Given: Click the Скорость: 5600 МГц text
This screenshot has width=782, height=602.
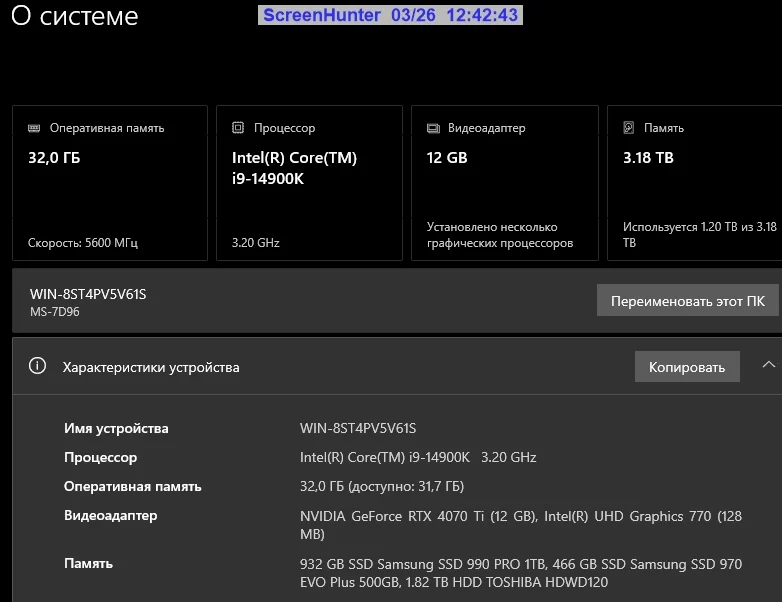Looking at the screenshot, I should [x=83, y=243].
